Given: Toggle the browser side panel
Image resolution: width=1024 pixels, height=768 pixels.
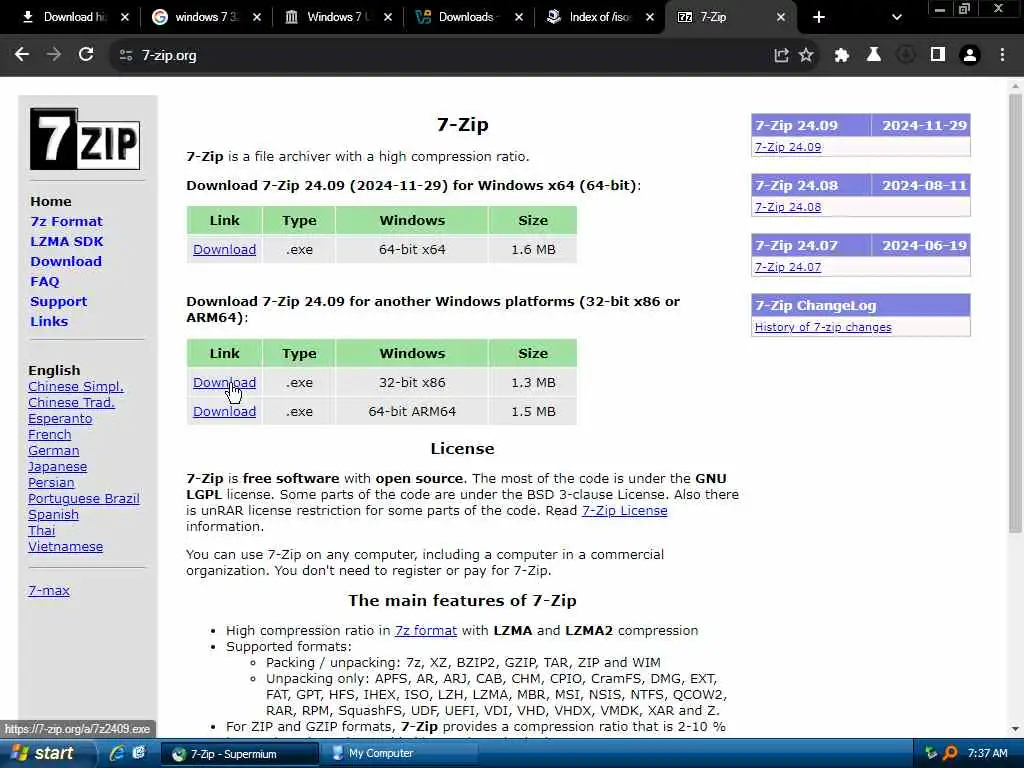Looking at the screenshot, I should (x=938, y=56).
